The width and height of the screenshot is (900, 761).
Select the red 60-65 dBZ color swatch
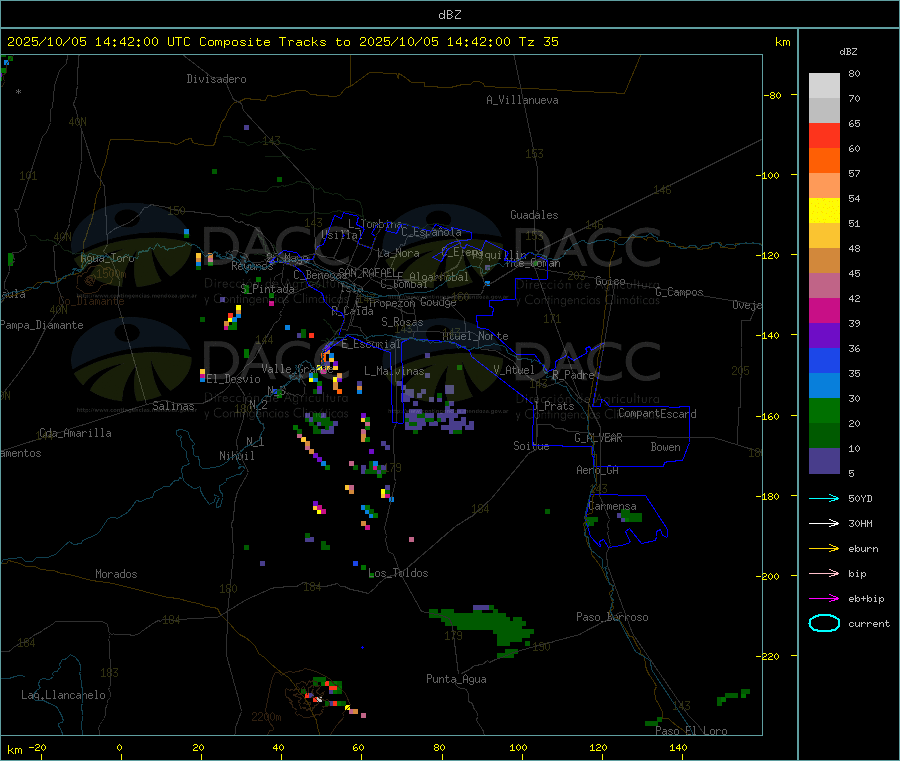(824, 135)
